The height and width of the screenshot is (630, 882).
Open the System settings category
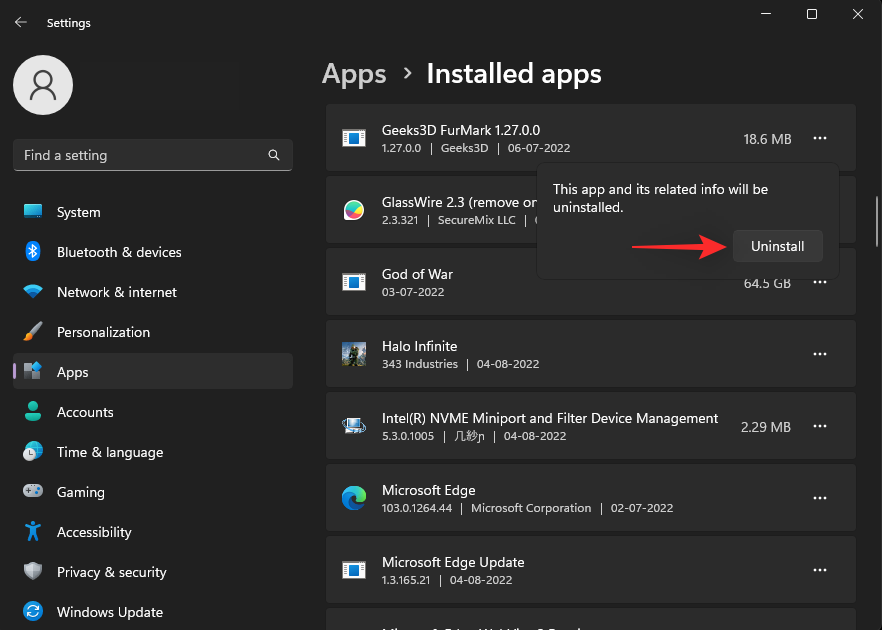(78, 212)
